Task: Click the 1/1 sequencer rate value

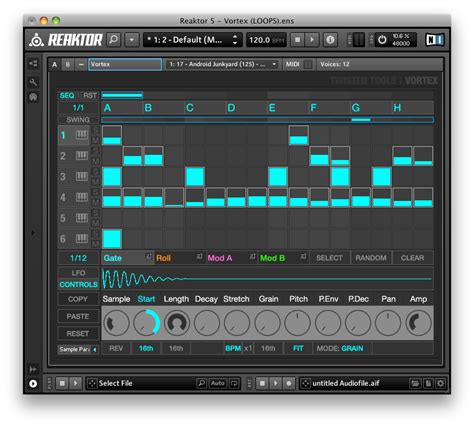Action: pos(78,108)
